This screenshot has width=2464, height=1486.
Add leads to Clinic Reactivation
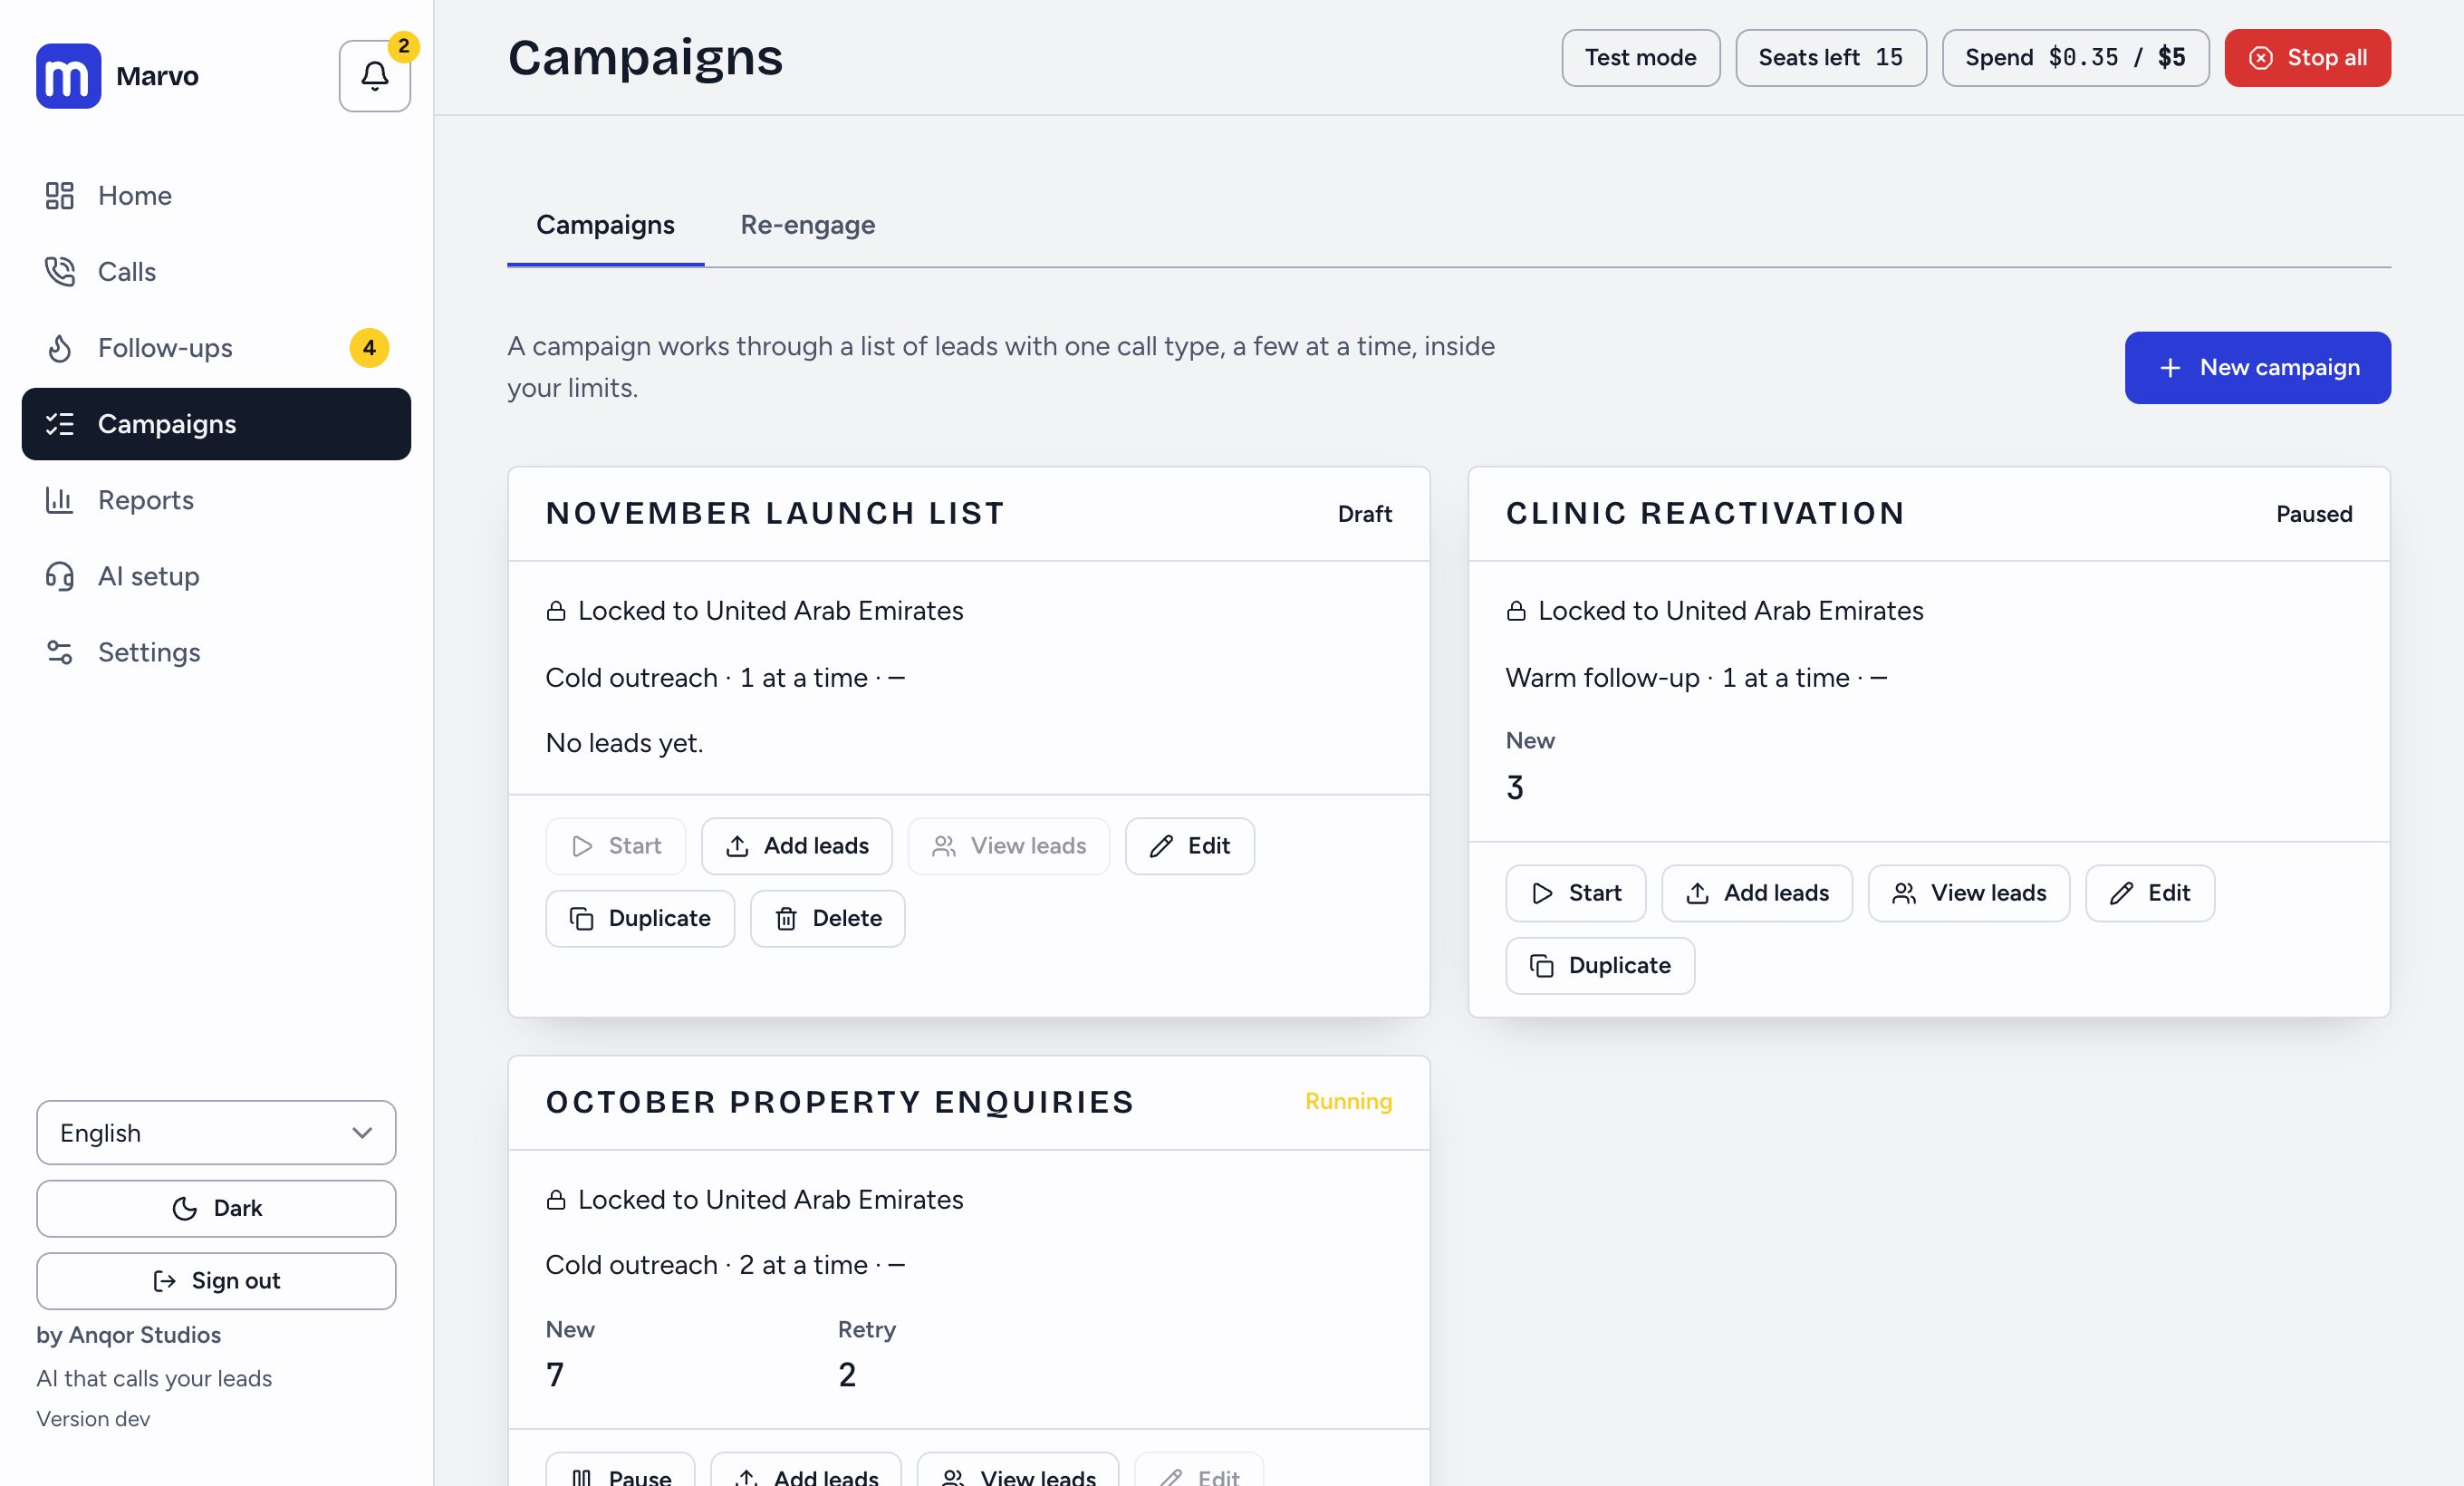[x=1756, y=893]
